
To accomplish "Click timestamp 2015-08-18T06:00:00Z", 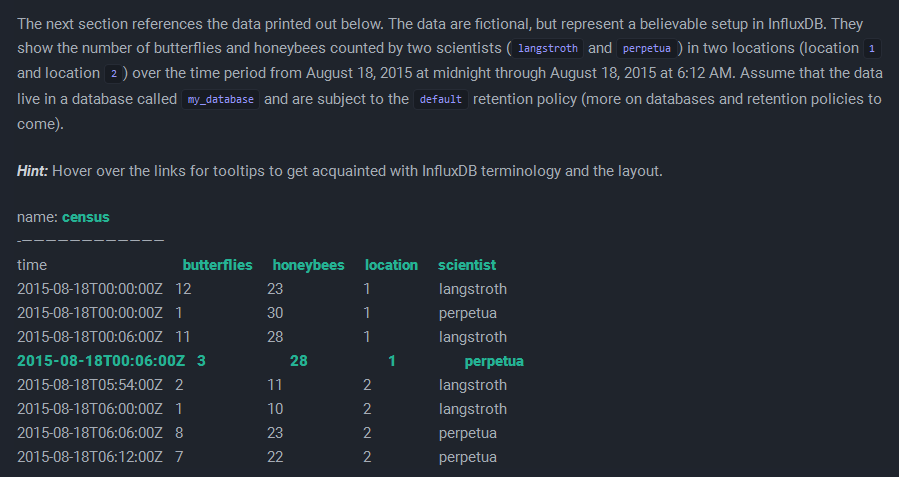I will pos(90,409).
